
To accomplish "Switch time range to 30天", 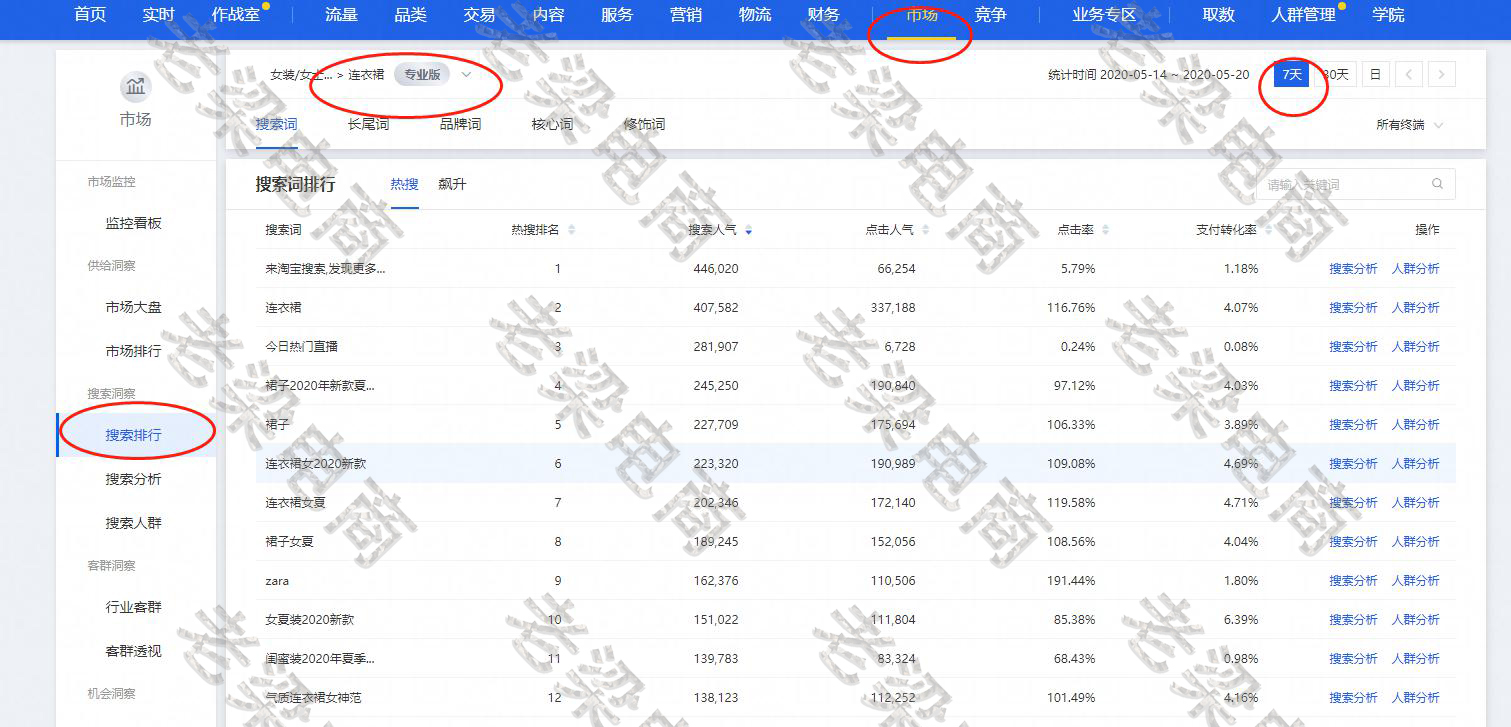I will click(x=1336, y=74).
